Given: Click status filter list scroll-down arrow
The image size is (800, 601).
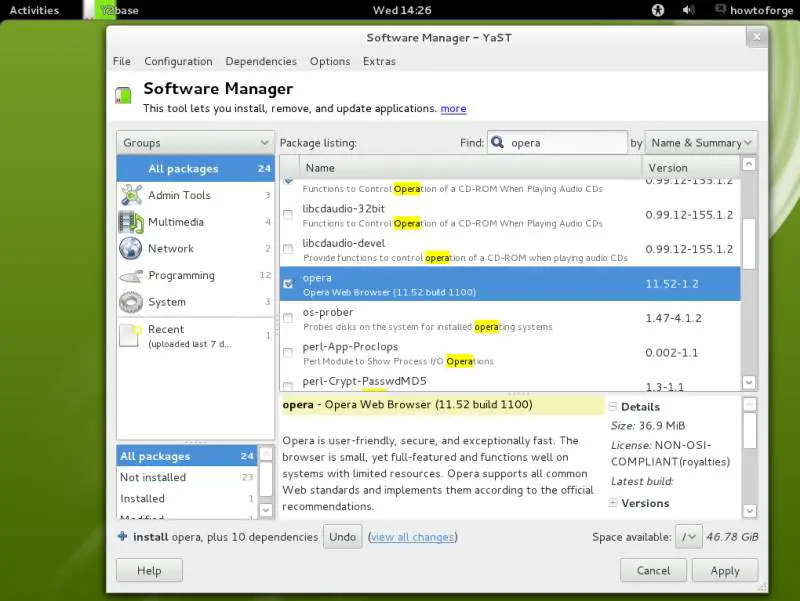Looking at the screenshot, I should (266, 510).
